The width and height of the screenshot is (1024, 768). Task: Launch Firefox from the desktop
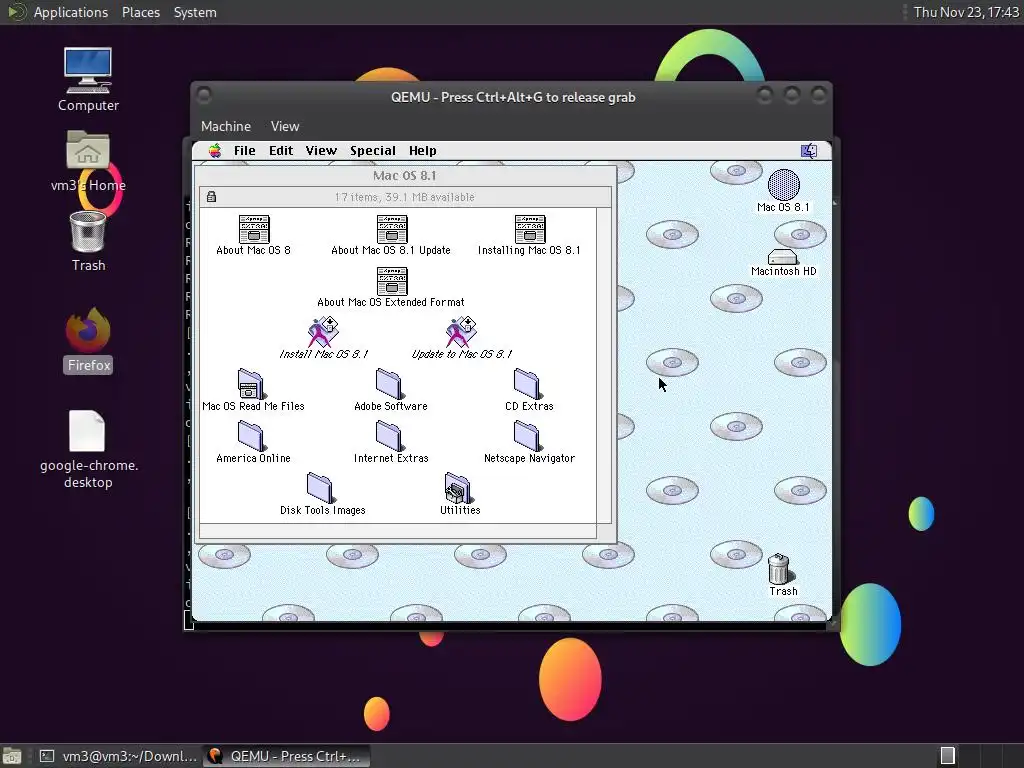(x=88, y=330)
